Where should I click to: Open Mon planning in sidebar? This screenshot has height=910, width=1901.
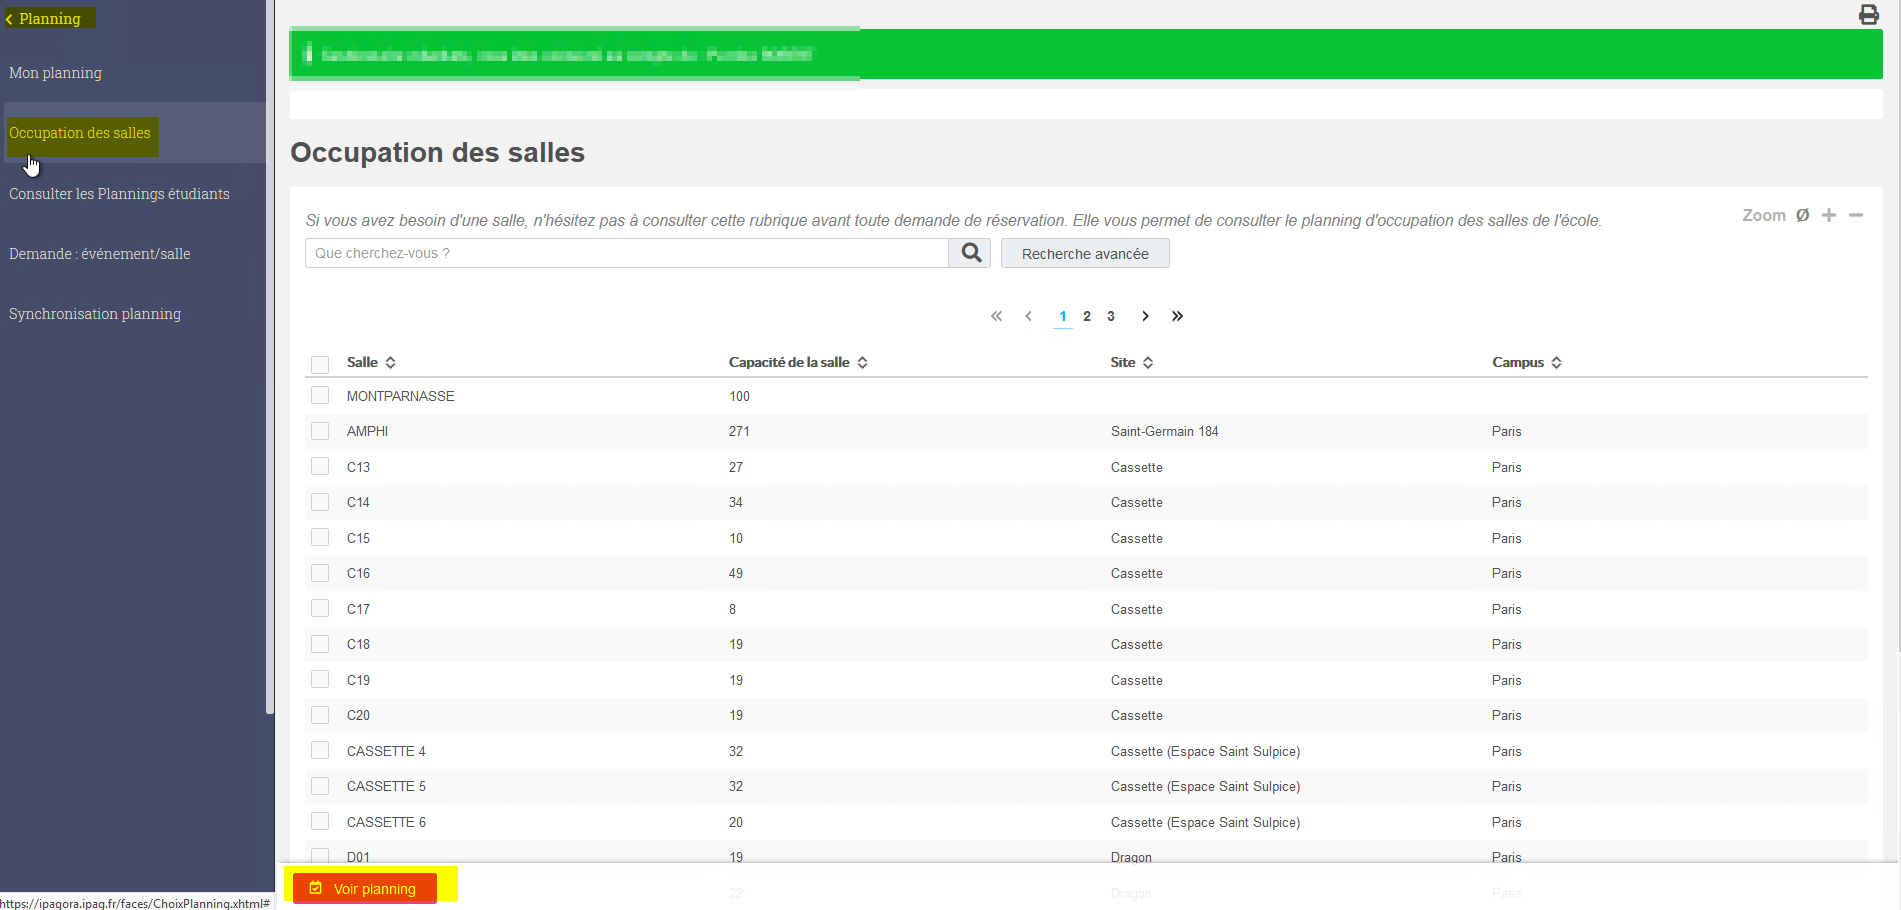point(56,73)
